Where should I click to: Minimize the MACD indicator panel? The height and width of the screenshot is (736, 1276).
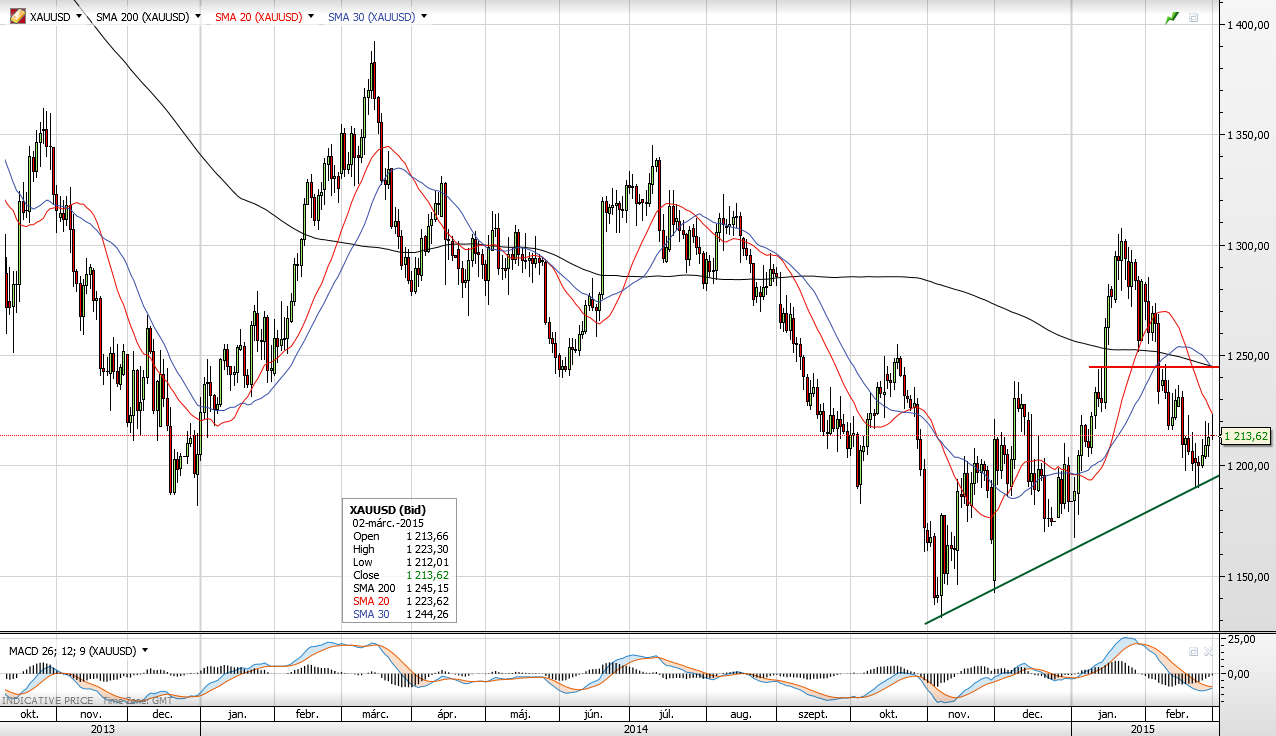point(1193,651)
